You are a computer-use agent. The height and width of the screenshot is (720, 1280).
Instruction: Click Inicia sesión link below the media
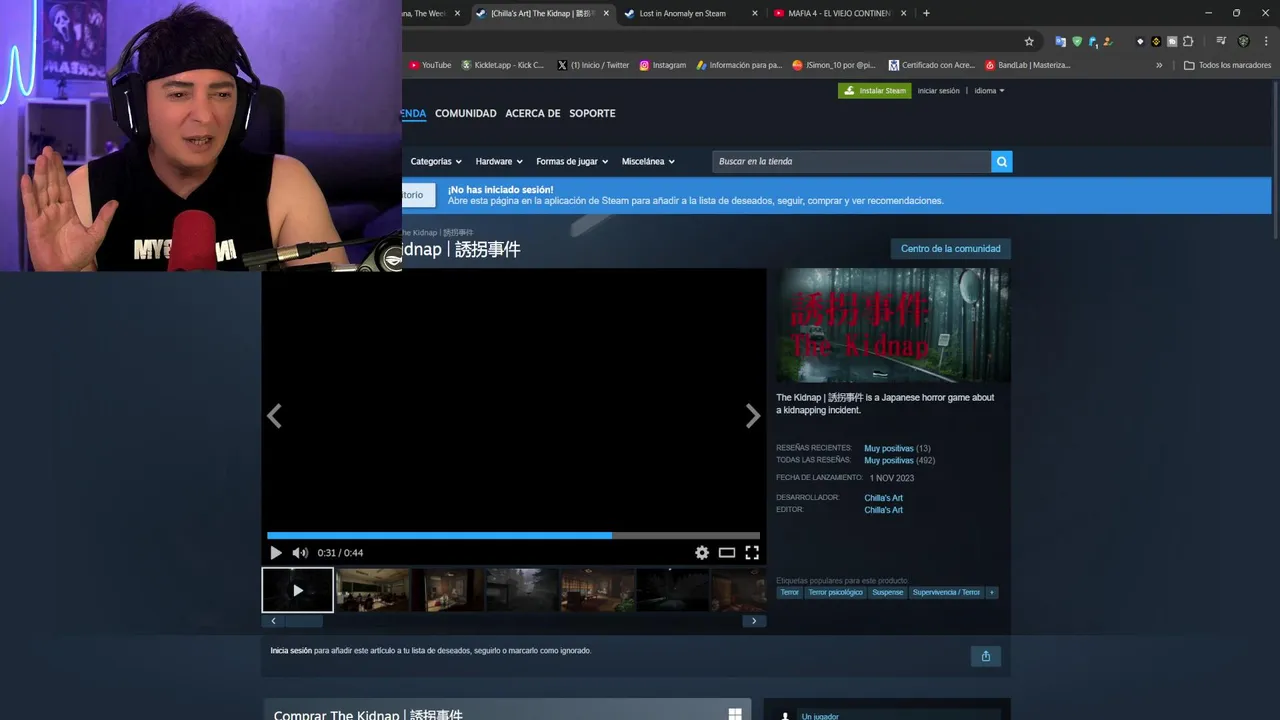tap(291, 651)
